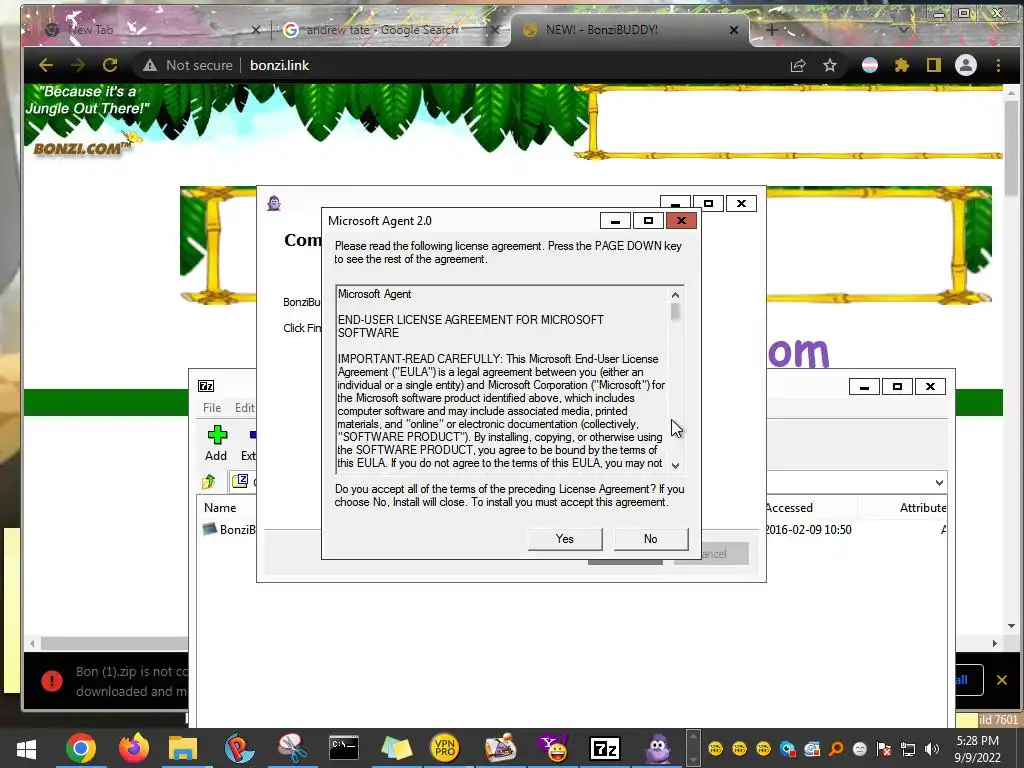Click the EULA text scrollbar thumb
This screenshot has width=1024, height=768.
(x=675, y=312)
